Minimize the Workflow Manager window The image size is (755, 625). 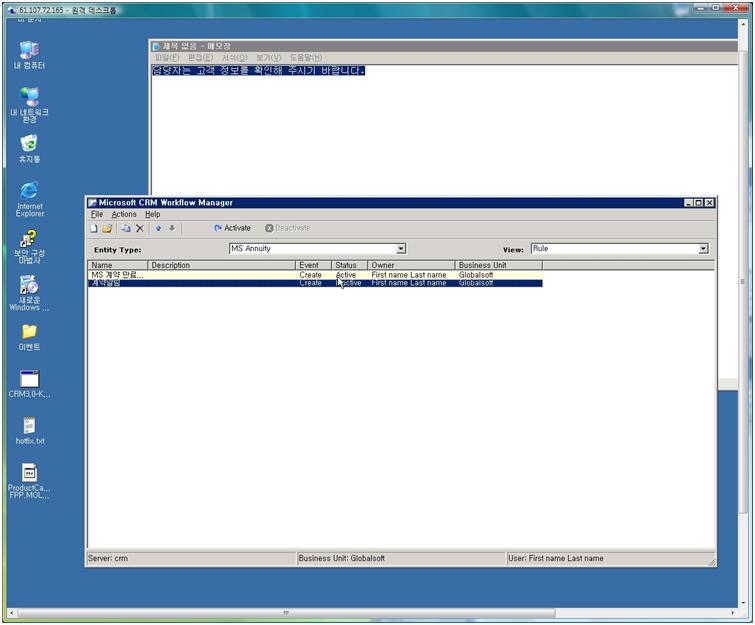pyautogui.click(x=689, y=203)
